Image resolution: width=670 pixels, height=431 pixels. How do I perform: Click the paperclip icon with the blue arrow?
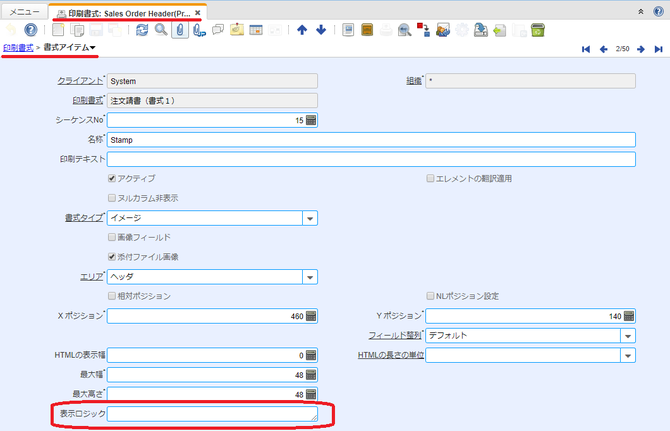(199, 30)
